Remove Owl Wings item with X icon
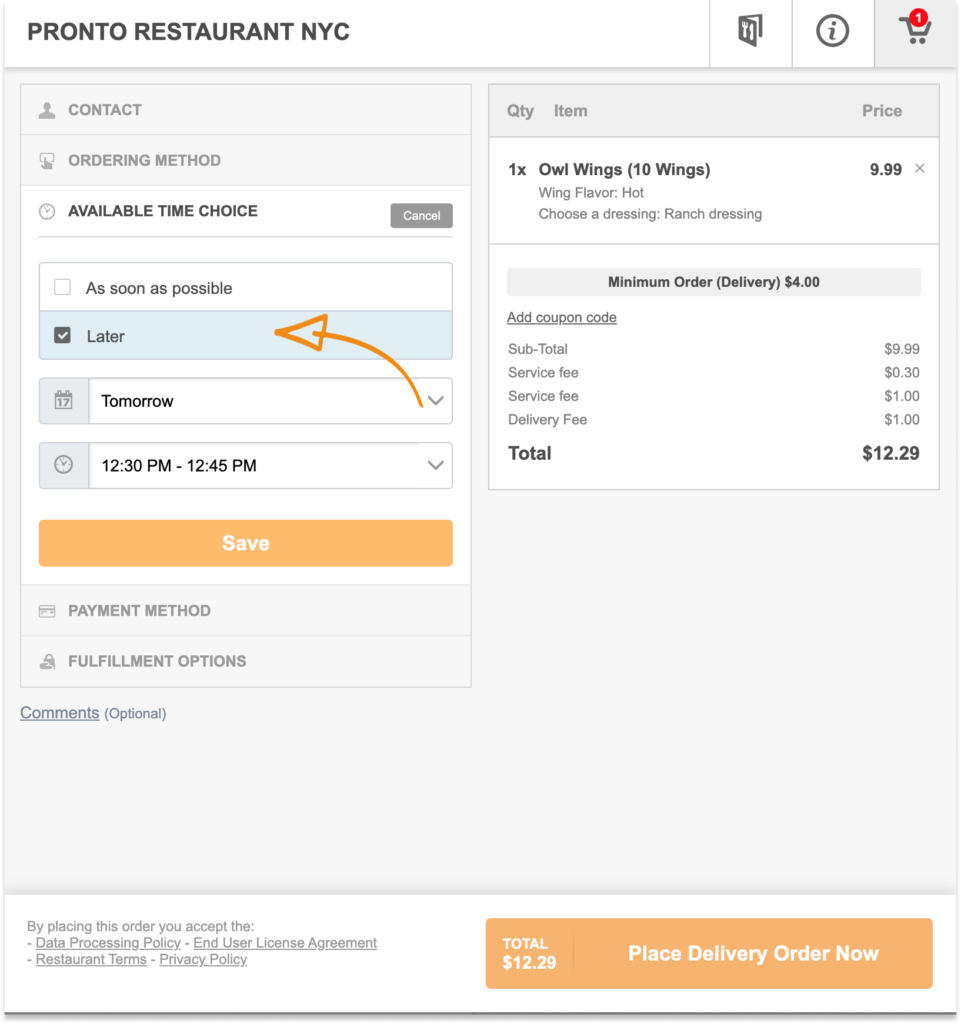This screenshot has height=1024, width=961. pos(920,169)
